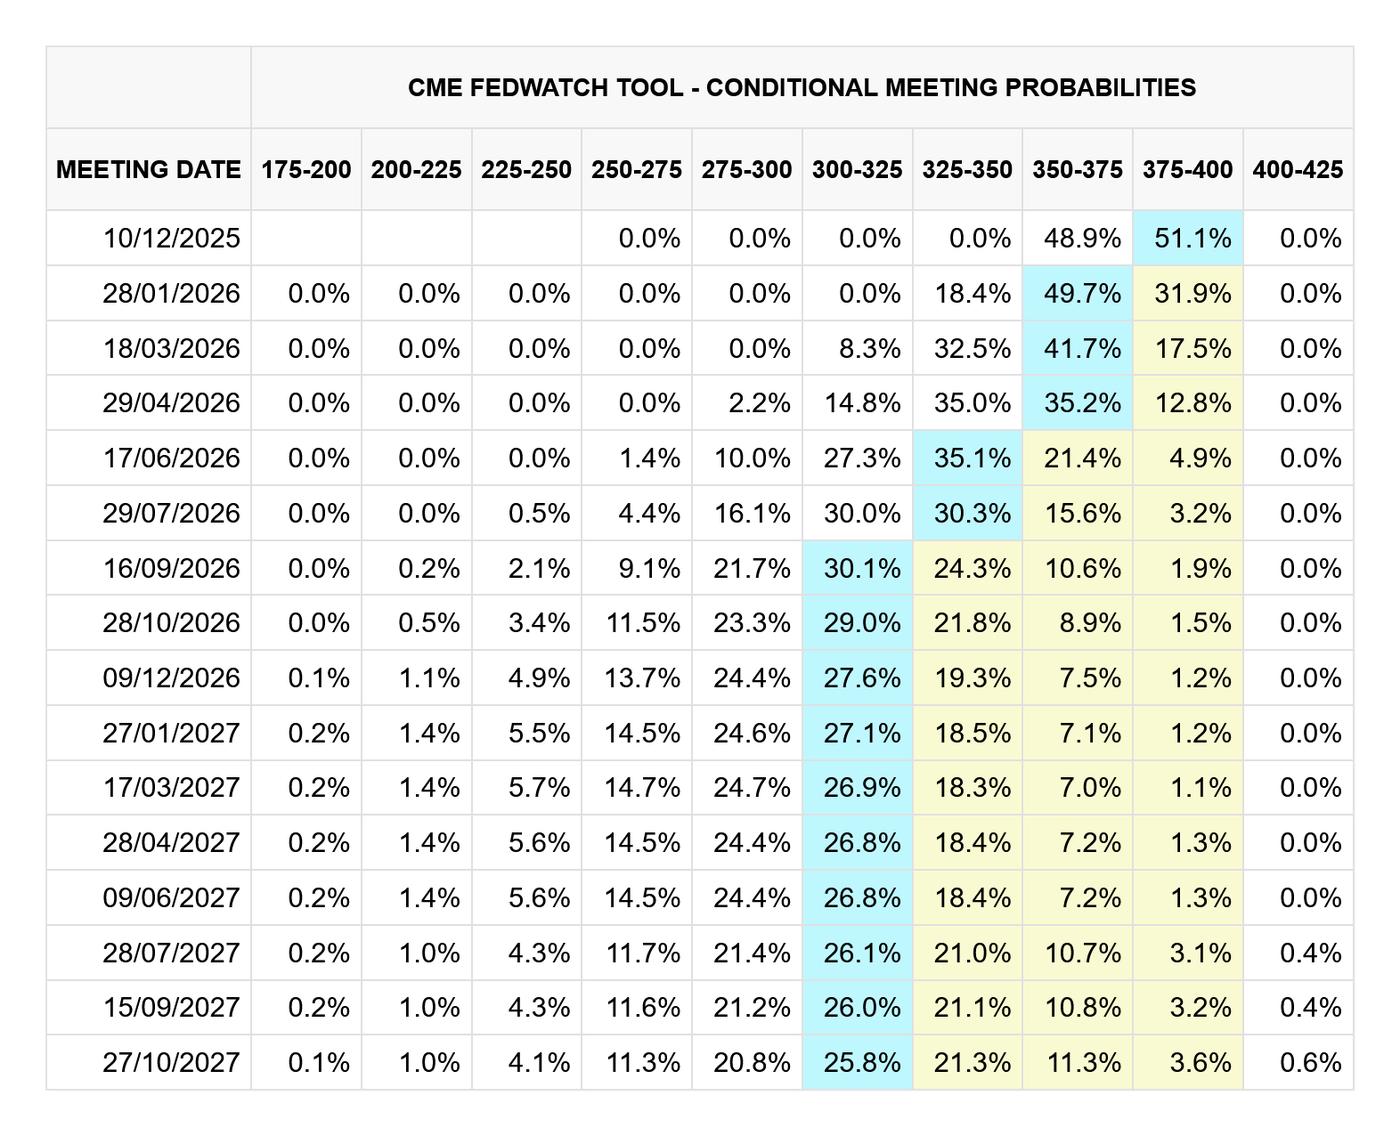The width and height of the screenshot is (1400, 1136).
Task: Select the 28/01/2026 meeting date cell
Action: (171, 293)
